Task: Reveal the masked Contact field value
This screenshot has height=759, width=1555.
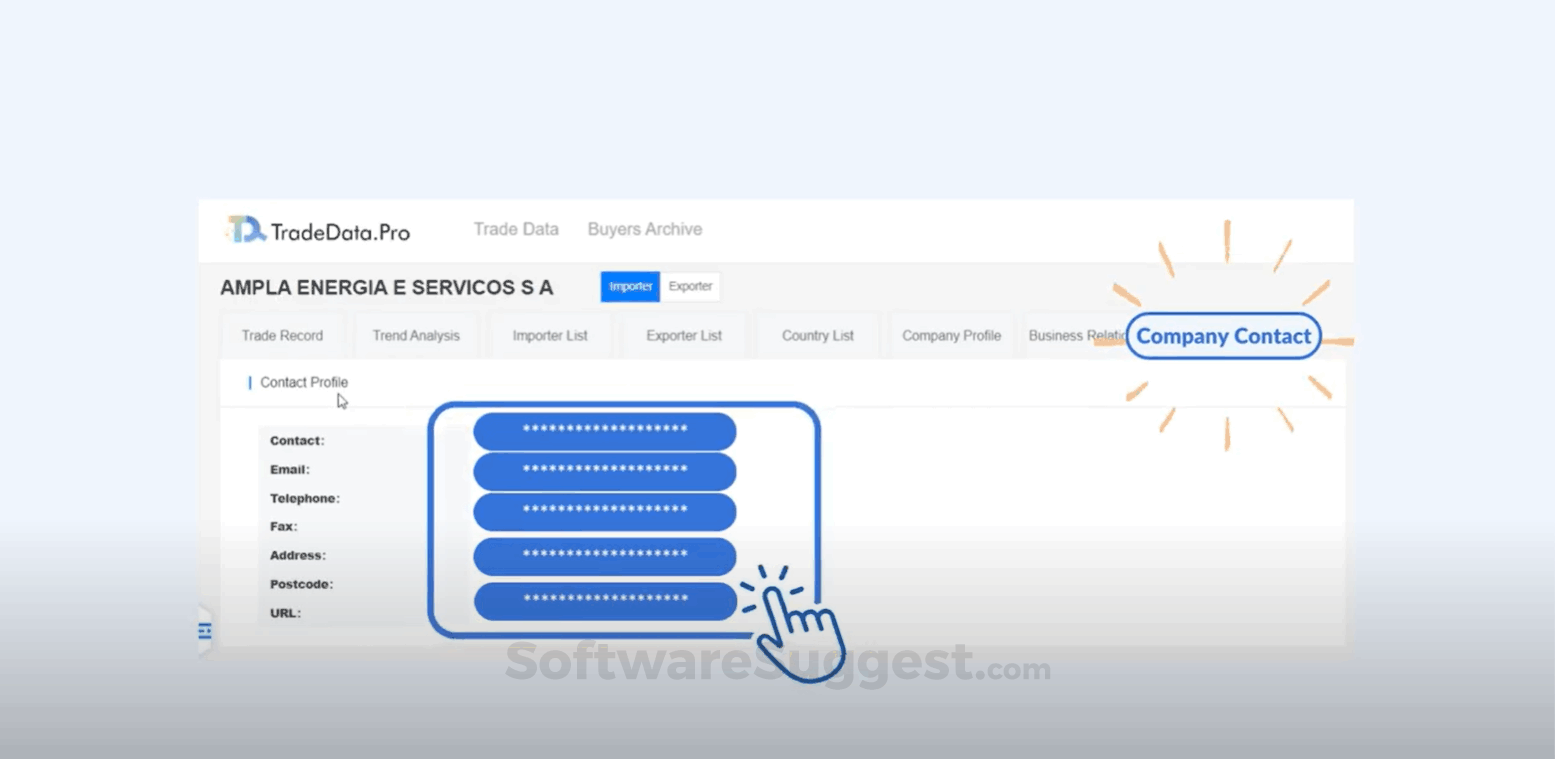Action: 606,431
